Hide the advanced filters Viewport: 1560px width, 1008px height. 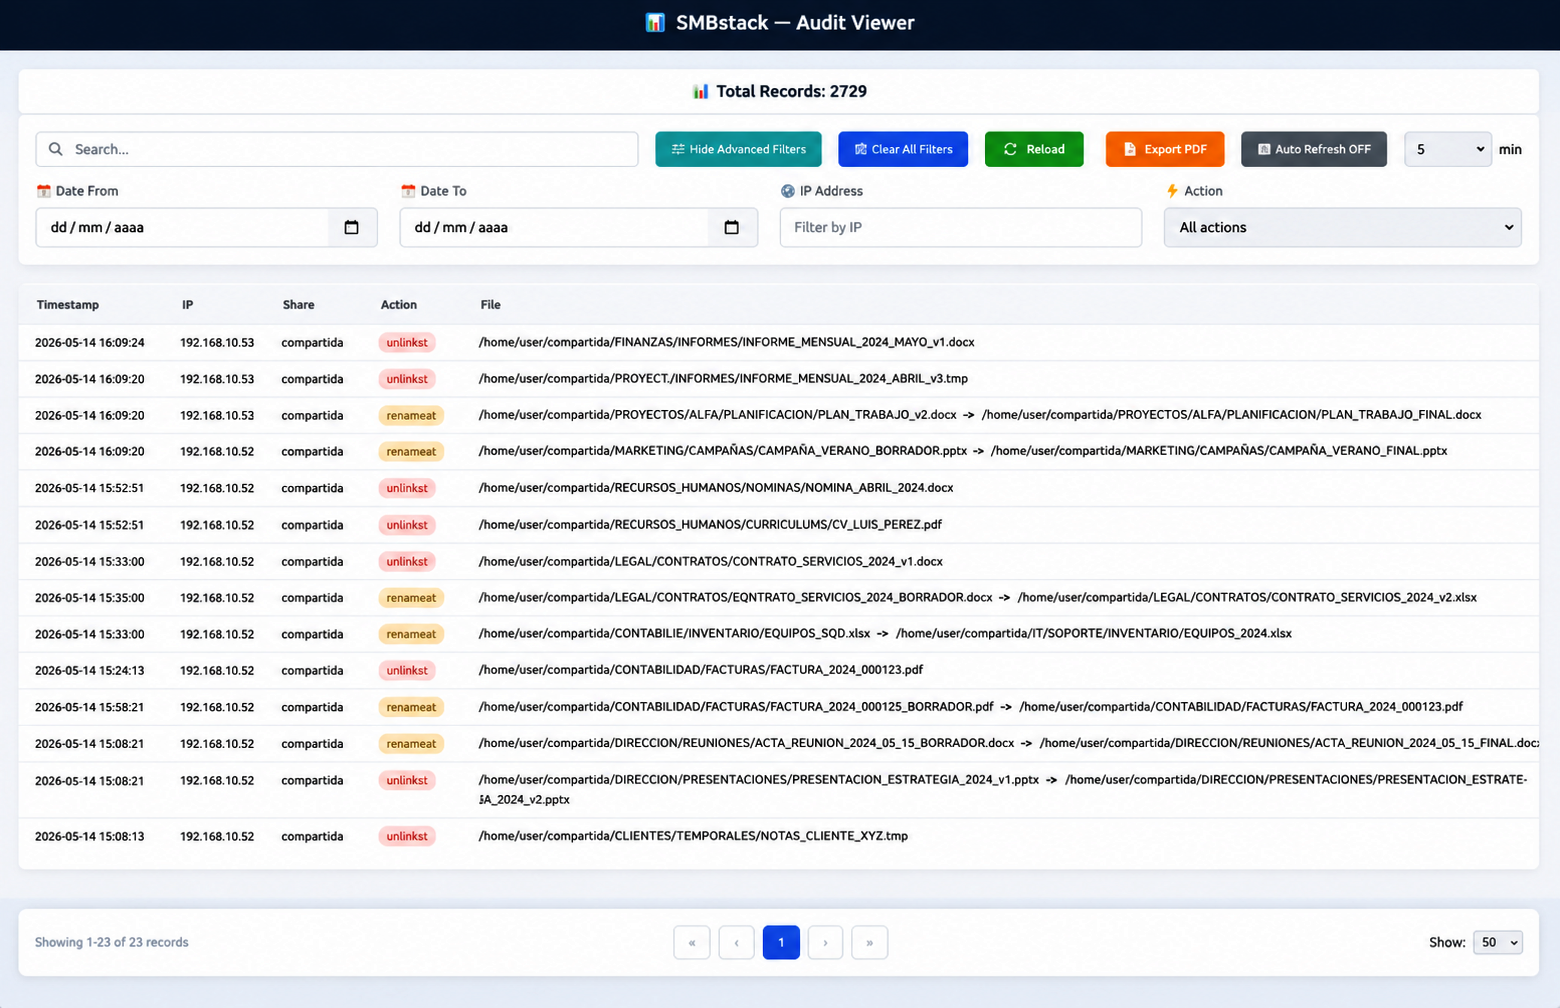(x=738, y=149)
